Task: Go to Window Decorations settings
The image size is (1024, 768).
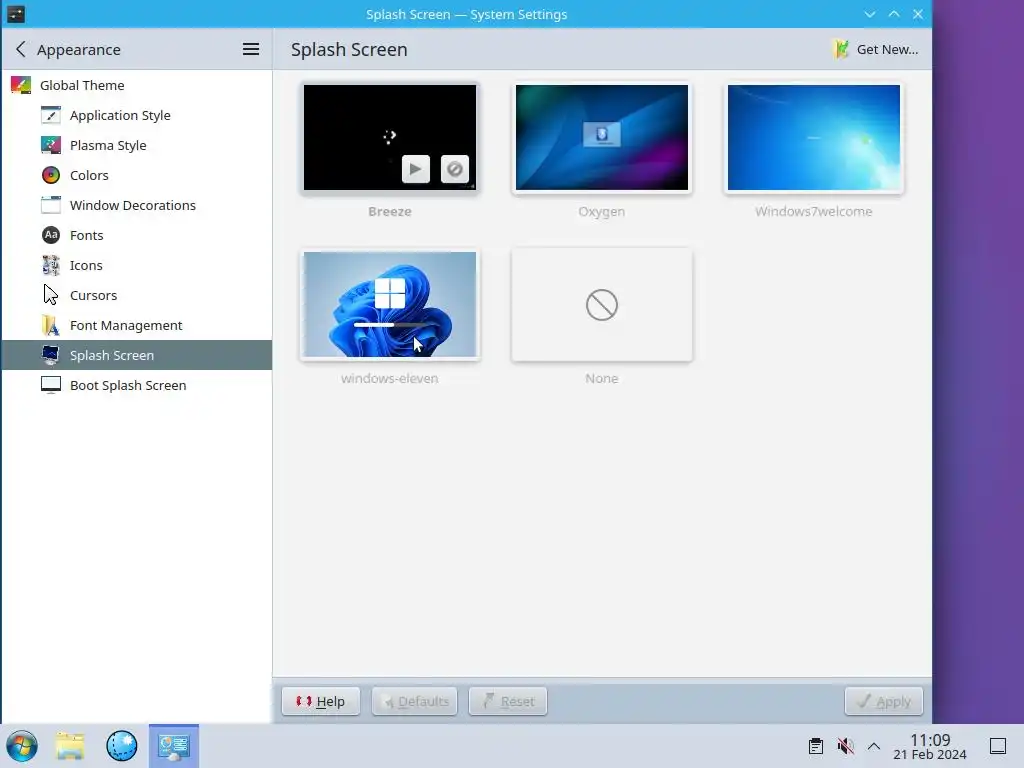Action: point(136,205)
